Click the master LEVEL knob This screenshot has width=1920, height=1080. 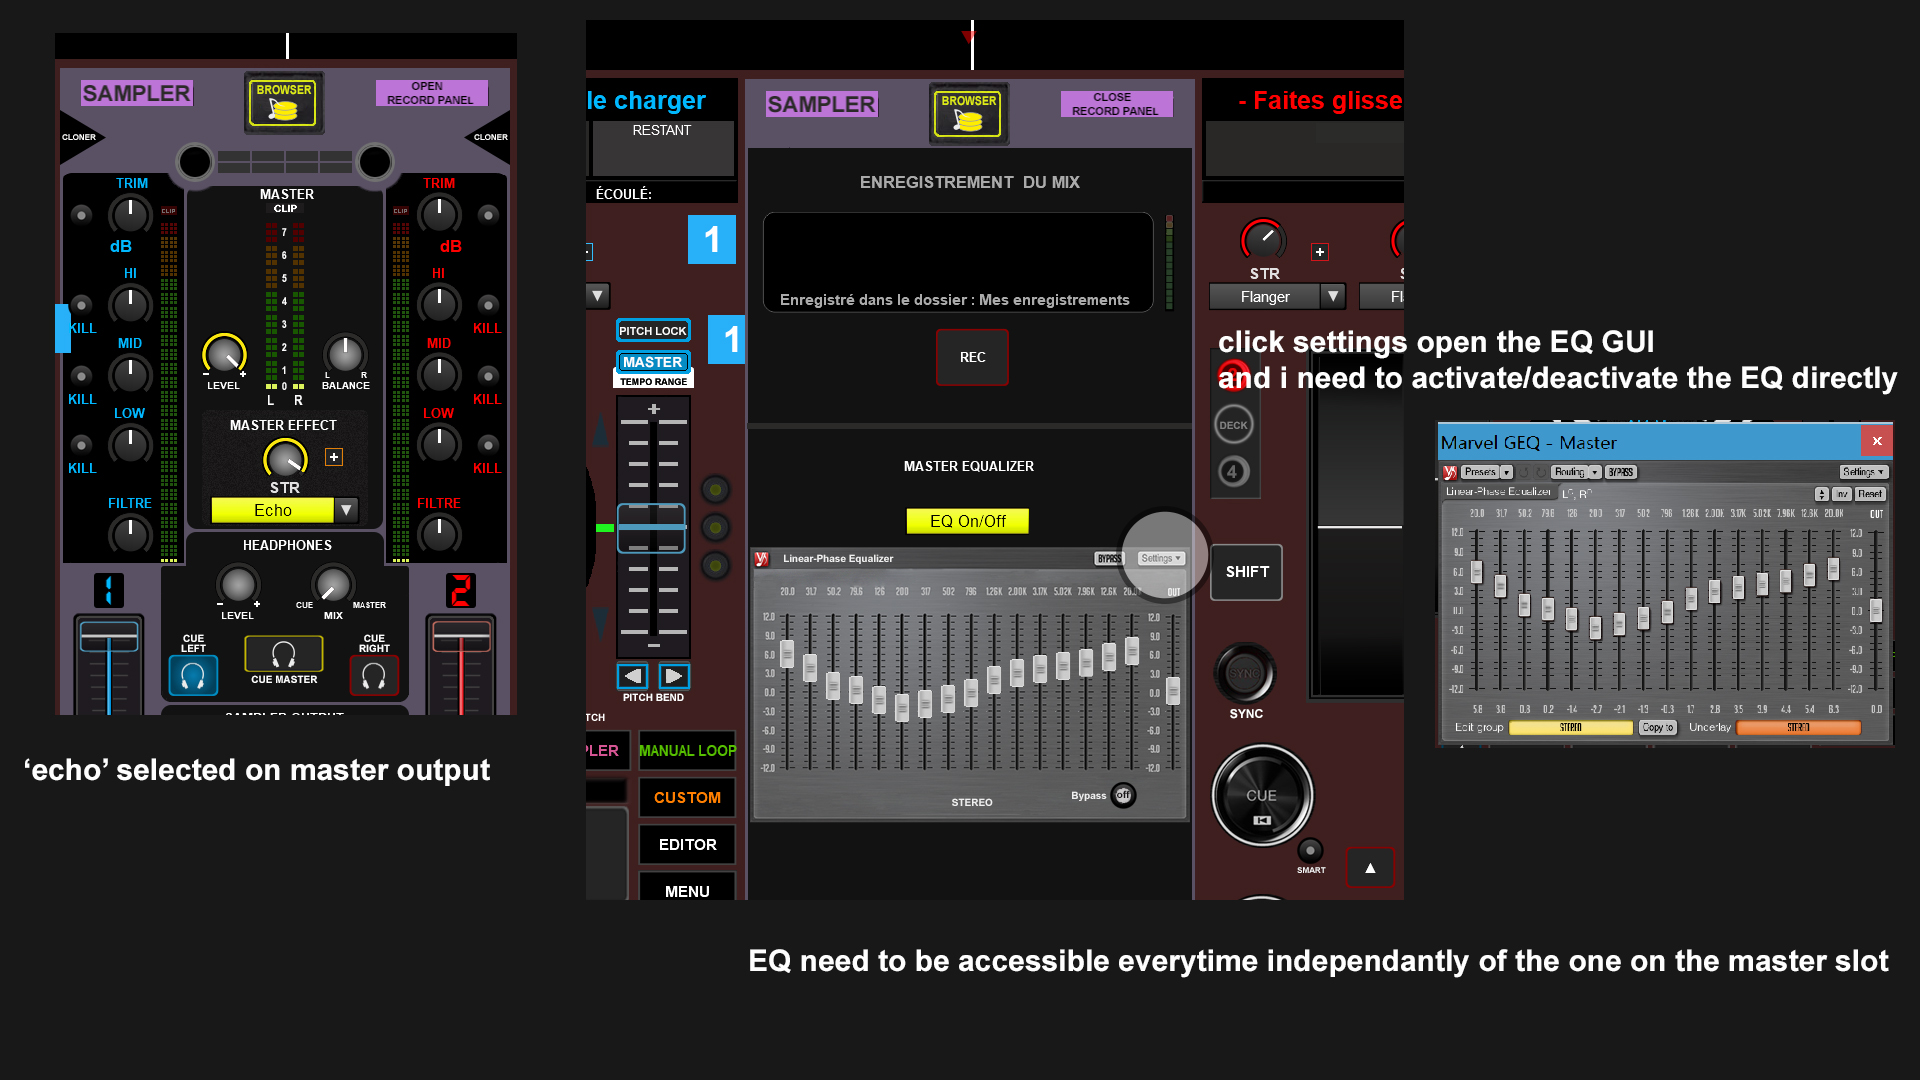click(224, 355)
